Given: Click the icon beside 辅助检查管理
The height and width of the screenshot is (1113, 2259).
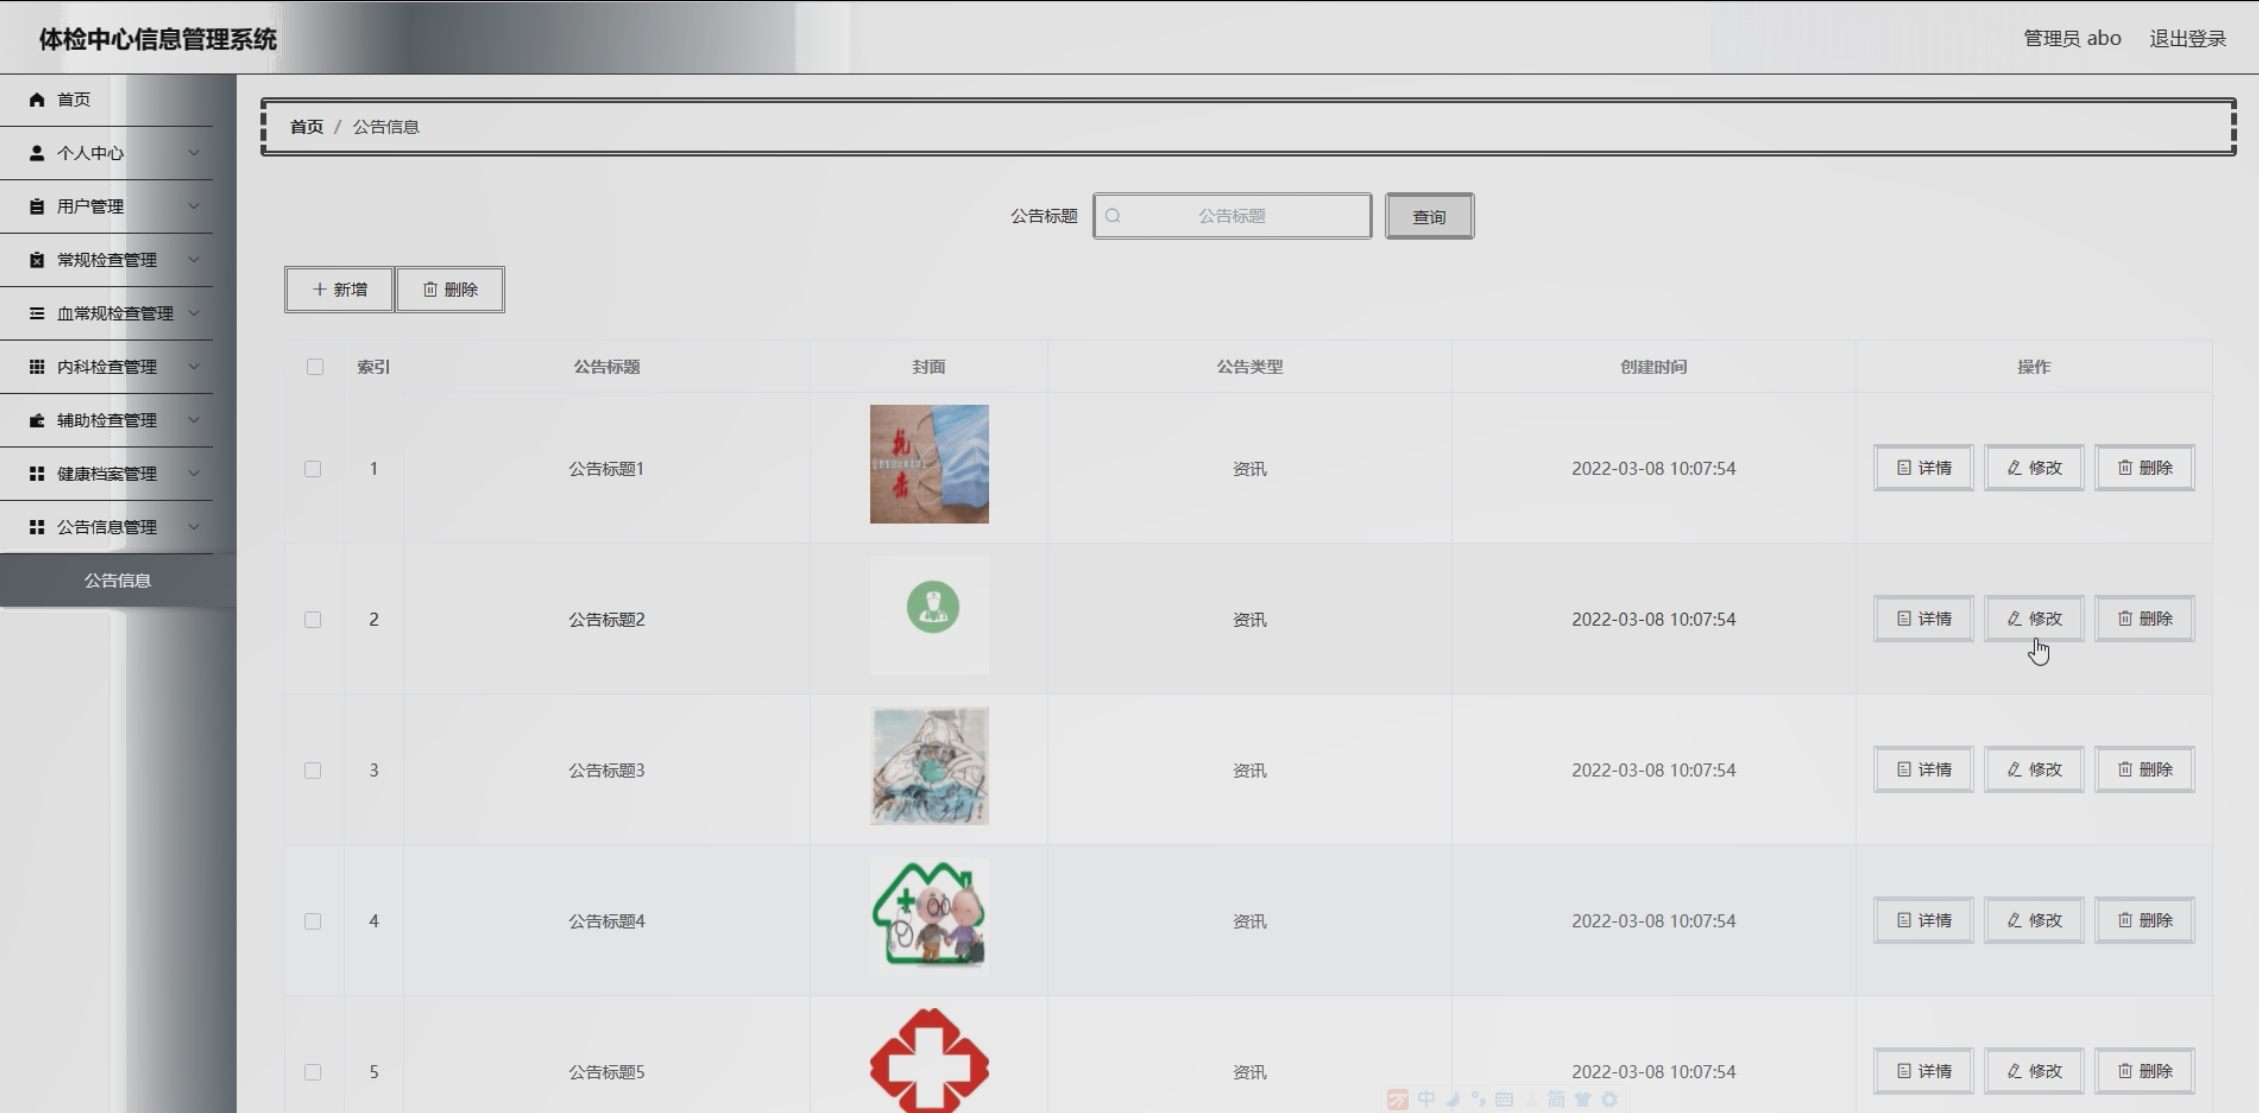Looking at the screenshot, I should pyautogui.click(x=37, y=420).
